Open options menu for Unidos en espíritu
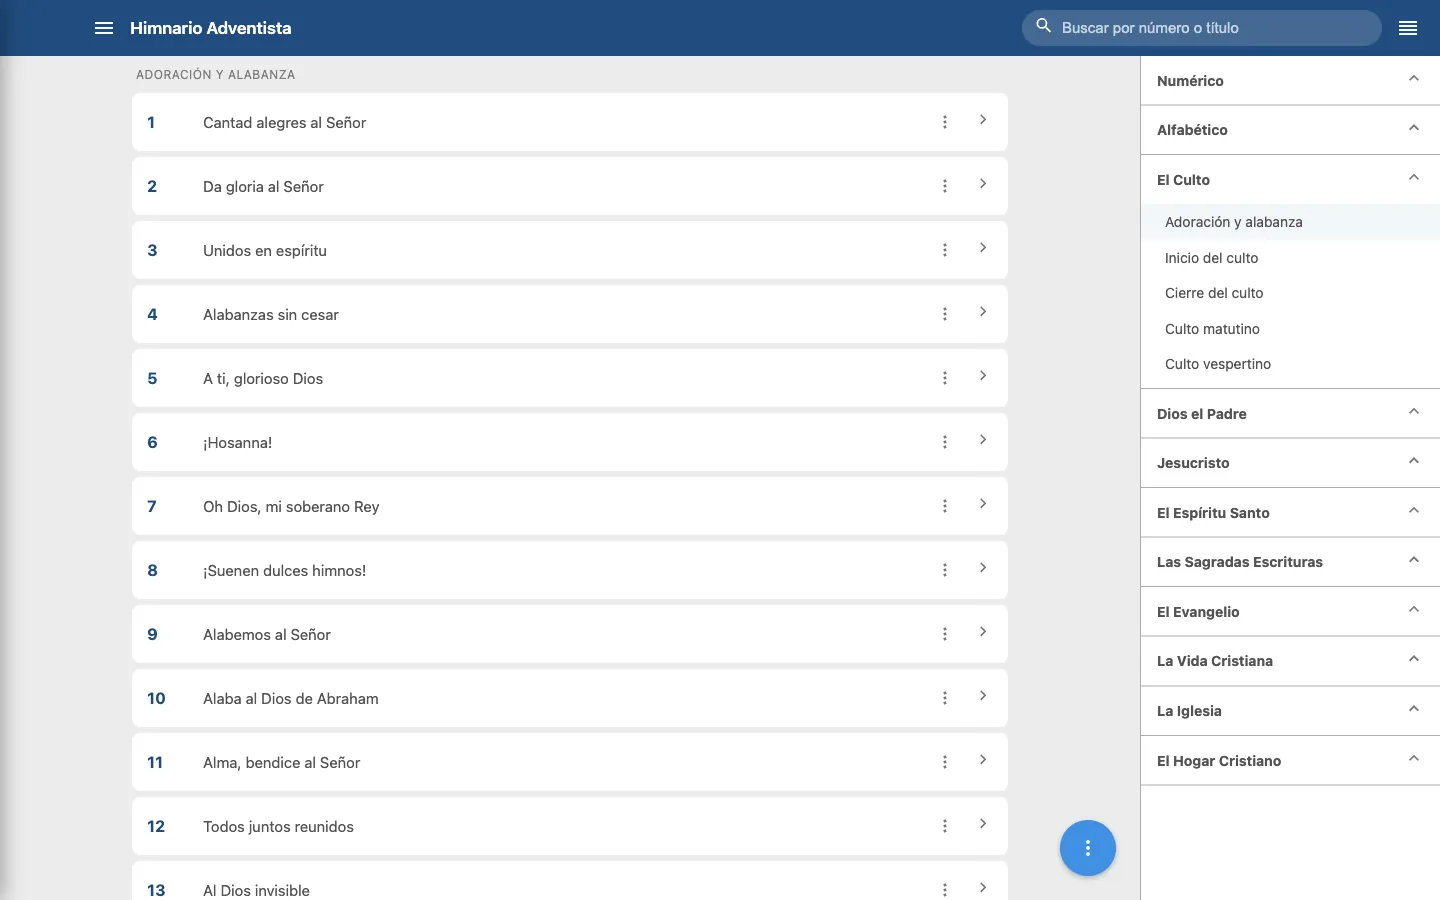 pyautogui.click(x=945, y=250)
